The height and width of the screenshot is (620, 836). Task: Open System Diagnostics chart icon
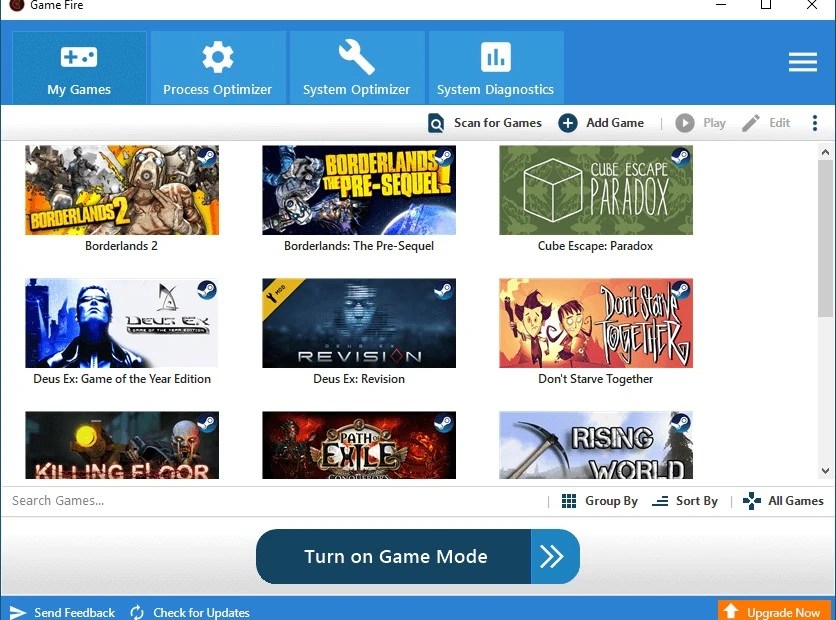click(495, 57)
